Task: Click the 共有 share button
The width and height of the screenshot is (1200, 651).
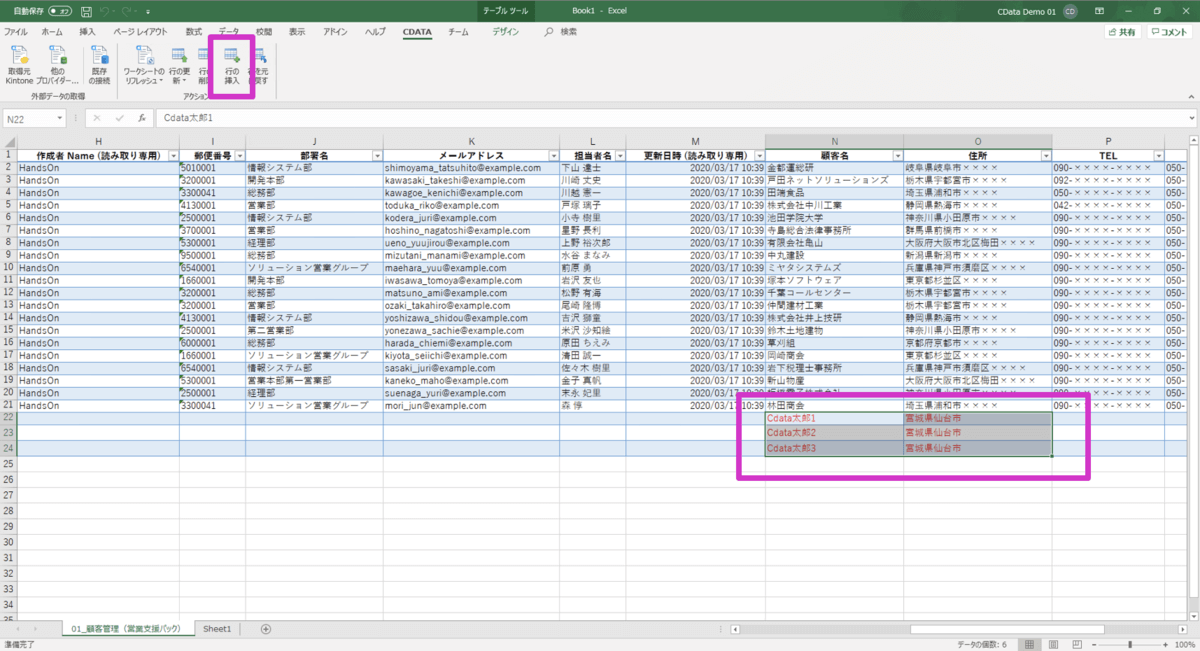Action: 1122,32
